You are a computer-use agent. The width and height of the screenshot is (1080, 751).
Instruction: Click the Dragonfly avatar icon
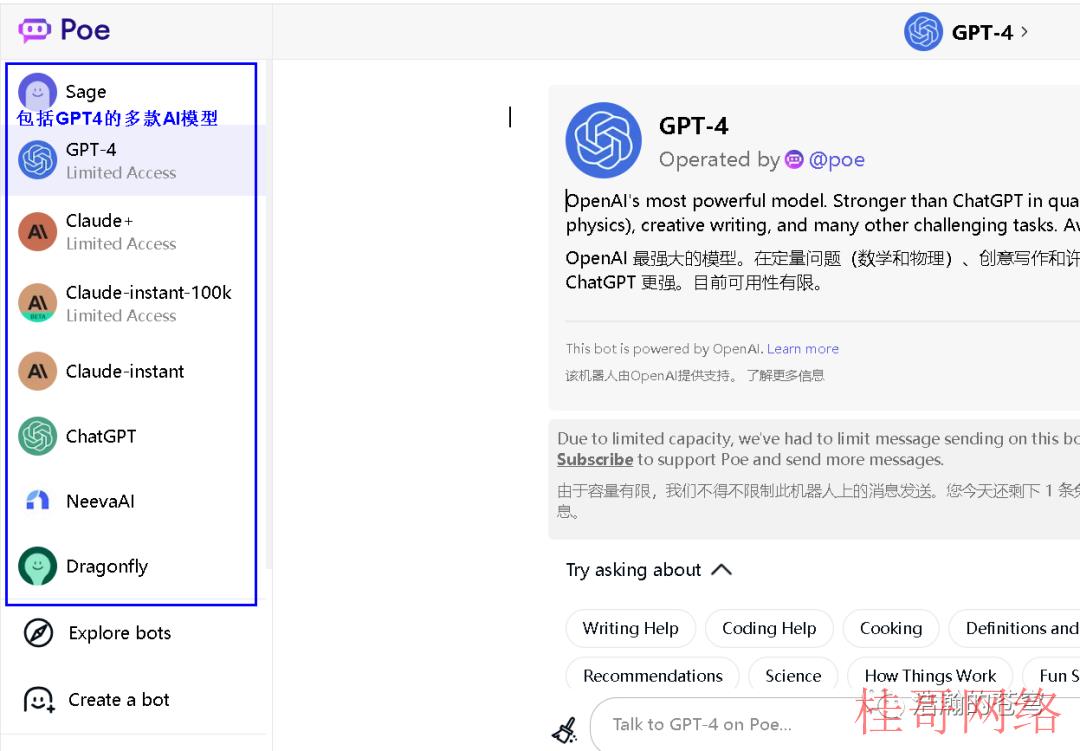(x=37, y=566)
